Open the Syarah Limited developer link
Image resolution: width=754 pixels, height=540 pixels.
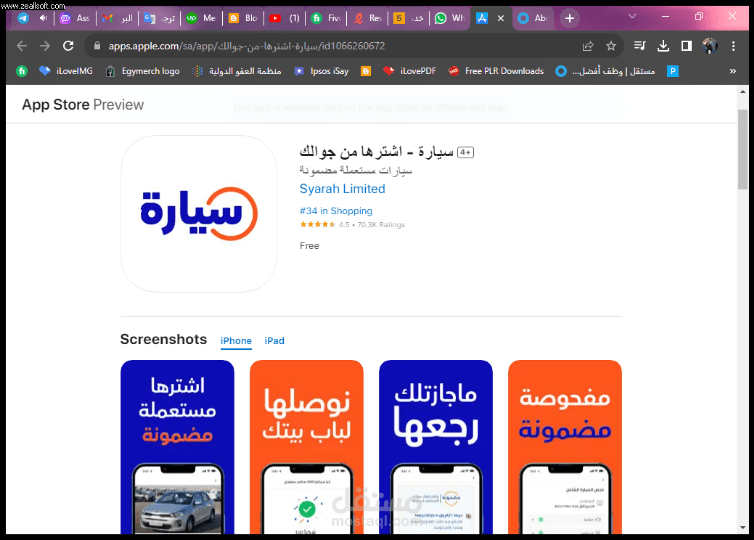(342, 188)
